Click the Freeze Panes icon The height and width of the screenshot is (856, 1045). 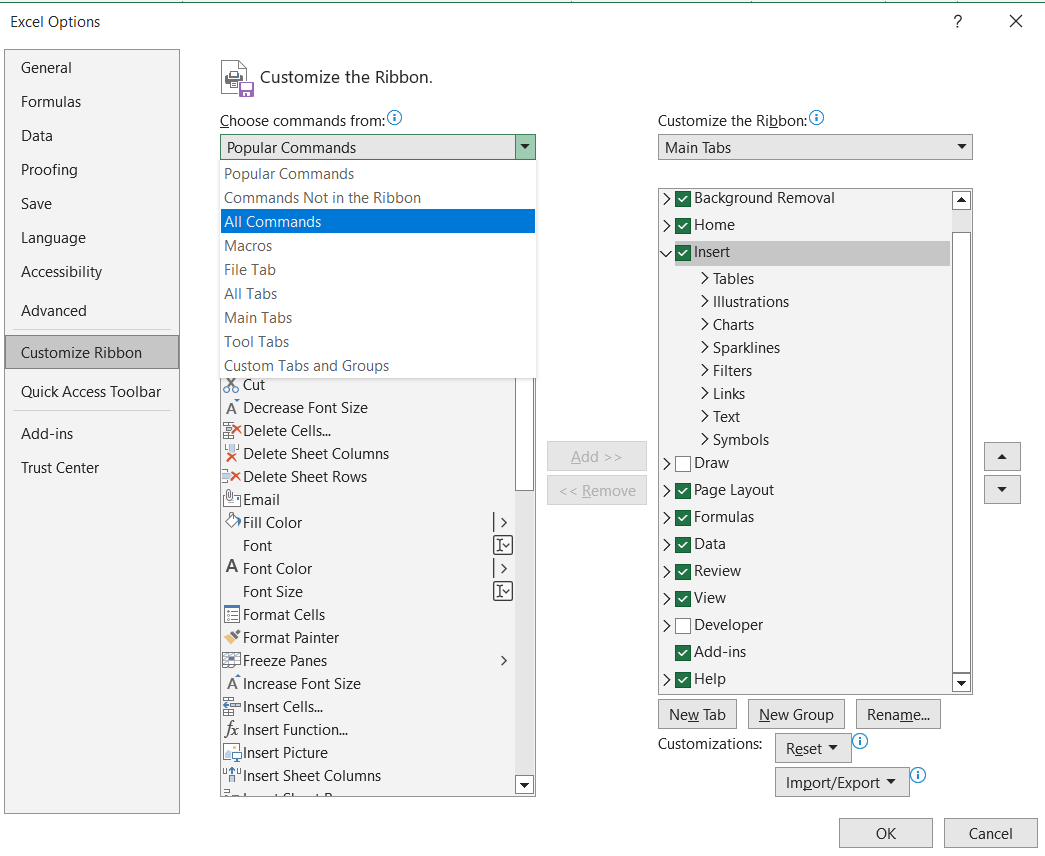tap(231, 660)
